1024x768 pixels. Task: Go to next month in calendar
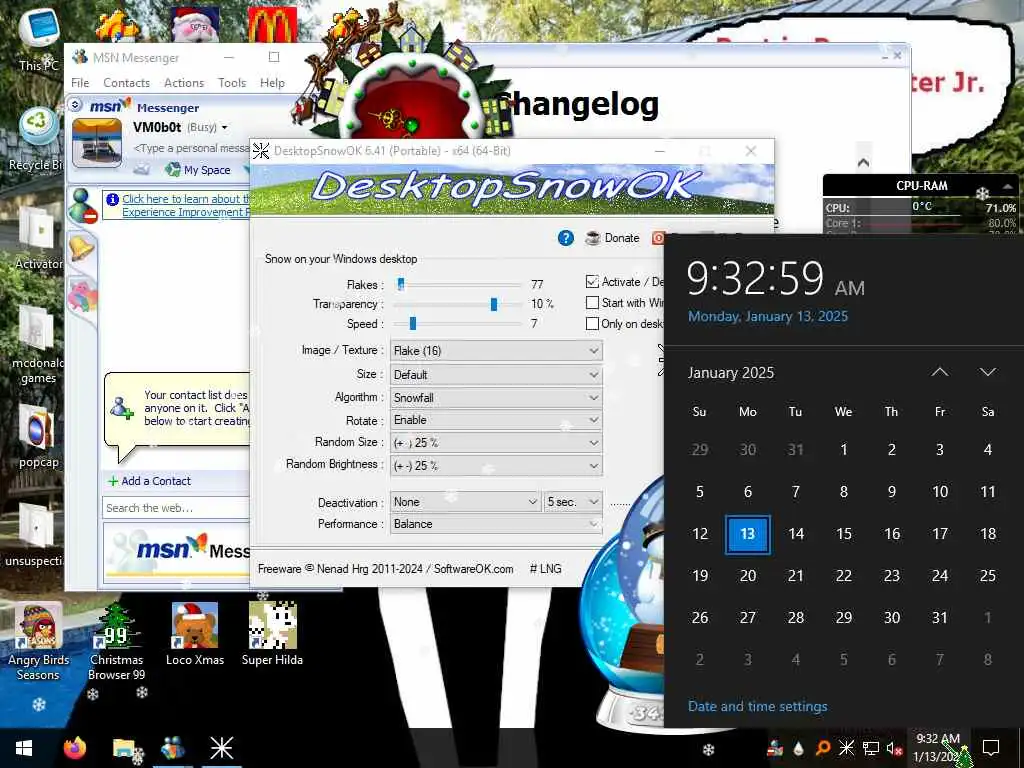click(987, 372)
